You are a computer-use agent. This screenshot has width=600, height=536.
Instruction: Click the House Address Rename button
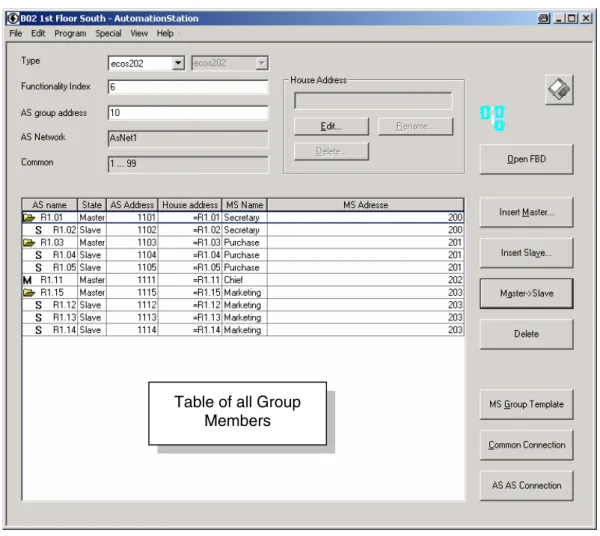click(416, 126)
